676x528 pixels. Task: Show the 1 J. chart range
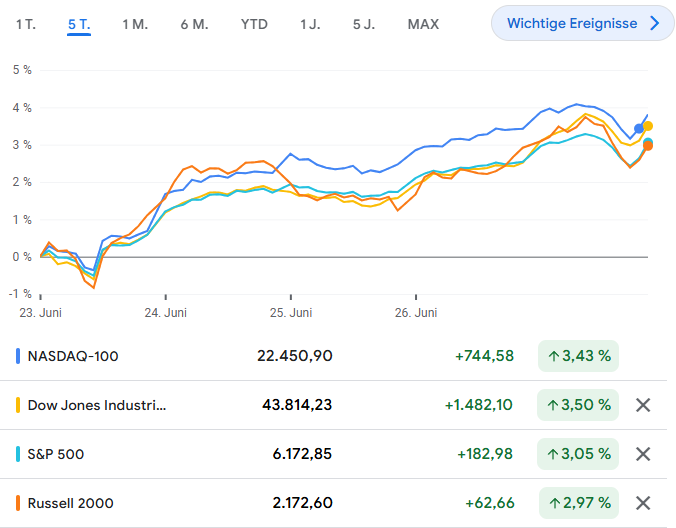click(311, 24)
